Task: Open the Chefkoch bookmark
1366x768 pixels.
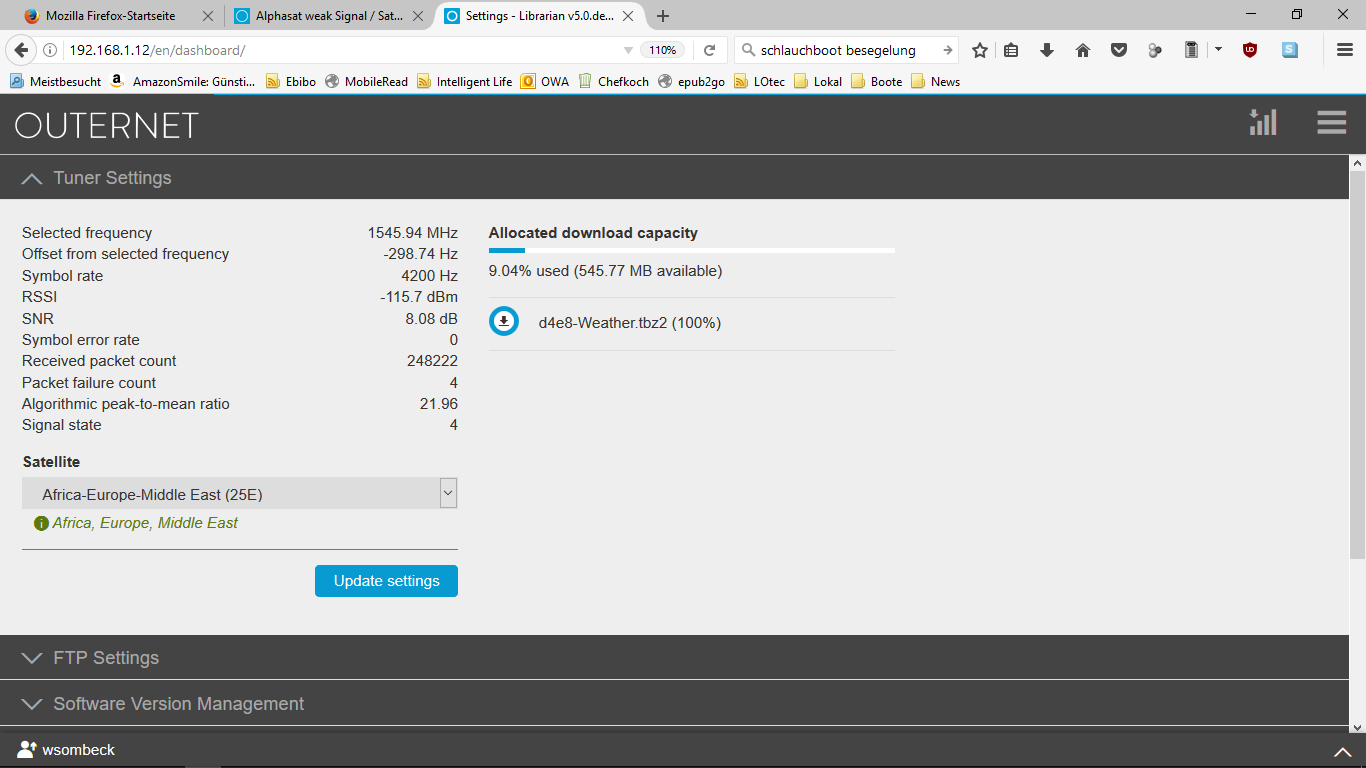Action: 614,82
